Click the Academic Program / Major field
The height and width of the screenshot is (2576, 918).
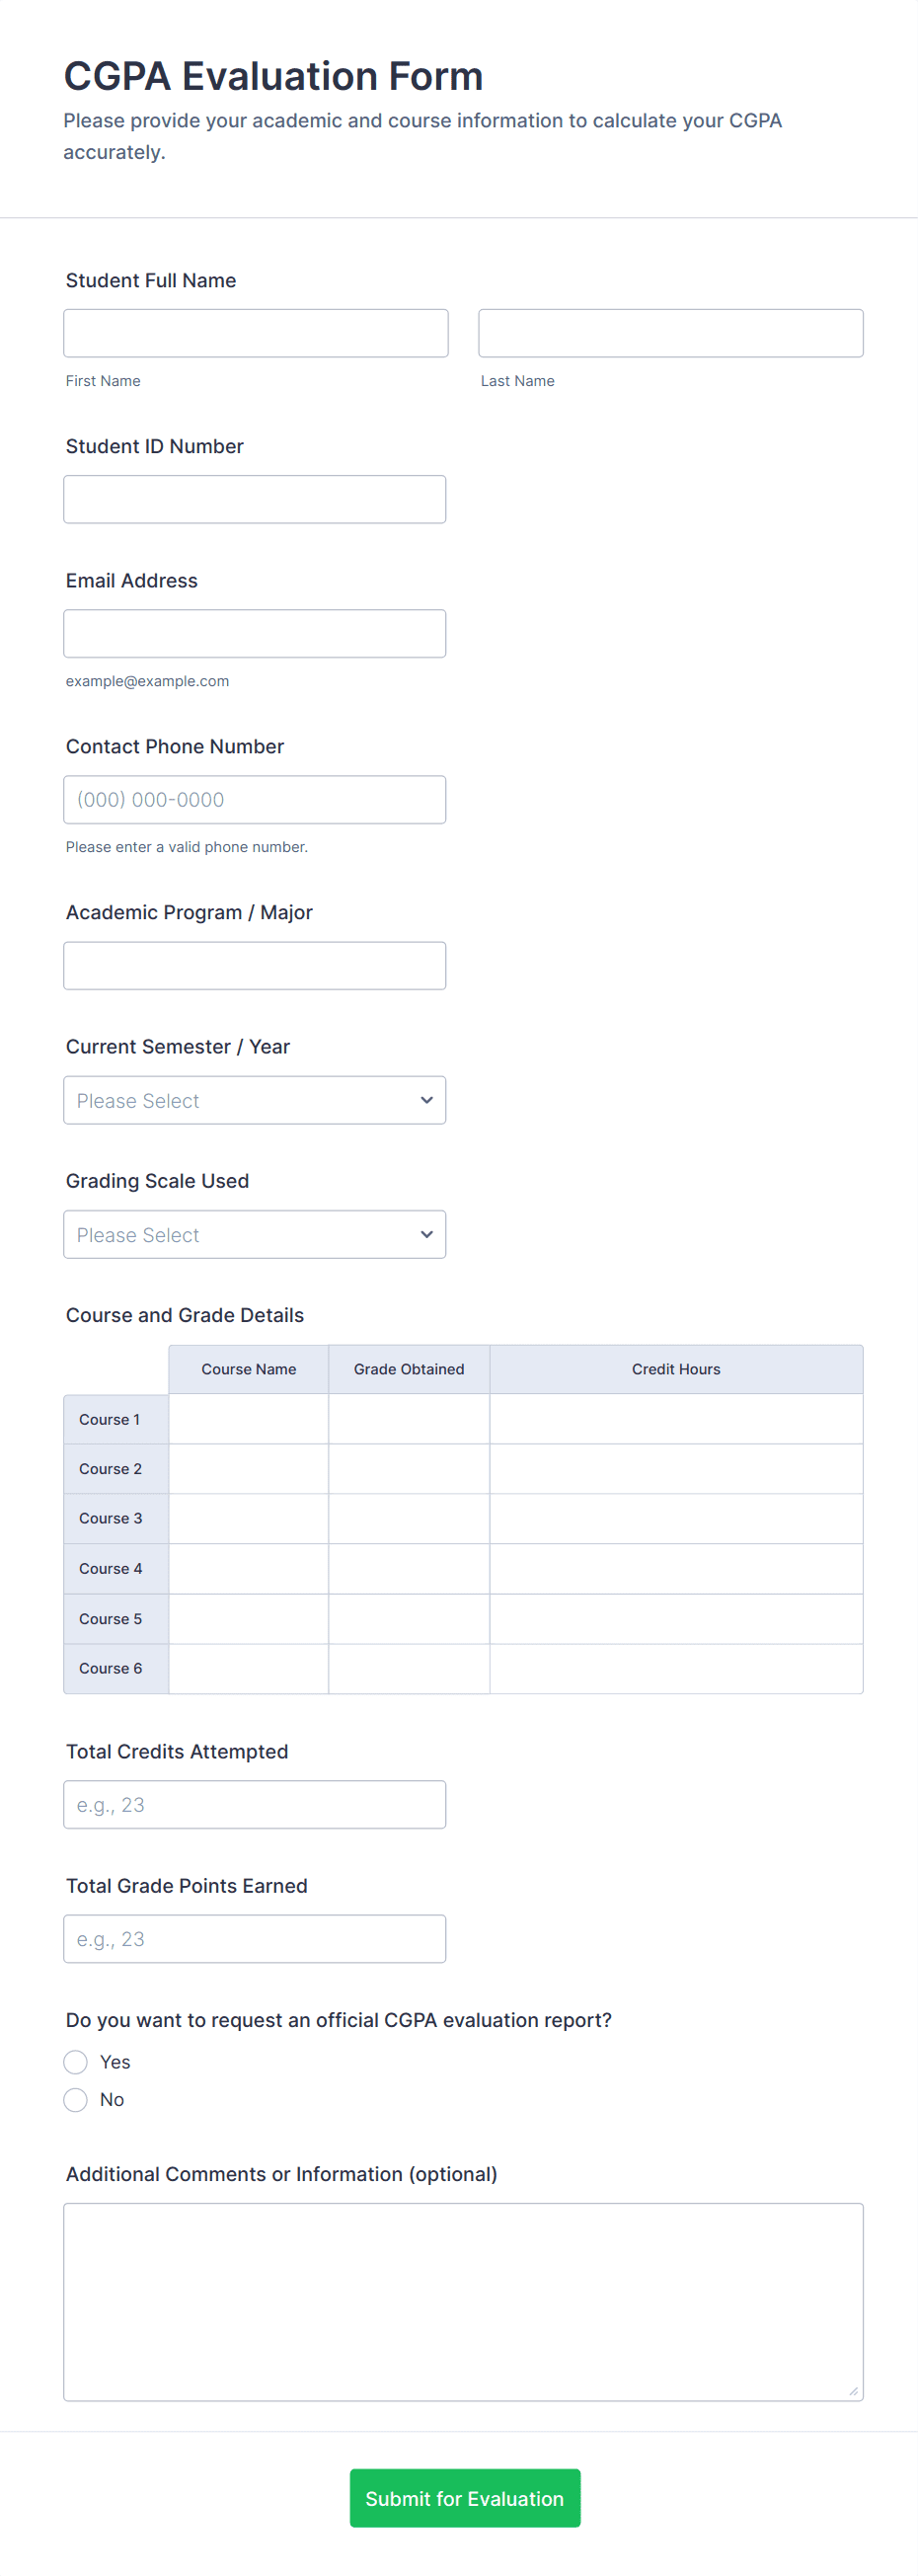254,965
